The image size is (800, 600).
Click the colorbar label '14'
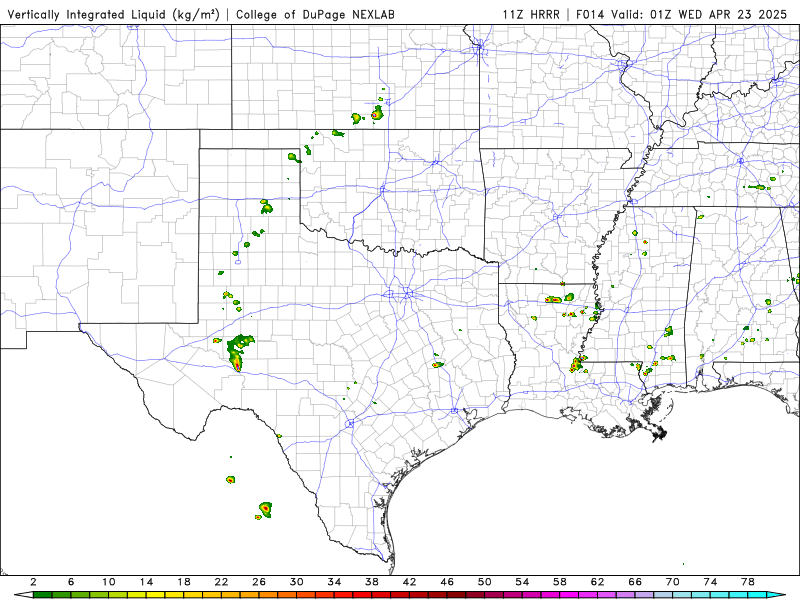[x=146, y=582]
